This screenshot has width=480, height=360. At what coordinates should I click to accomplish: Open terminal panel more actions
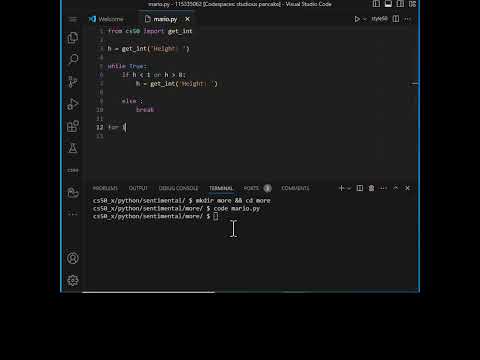tap(384, 188)
